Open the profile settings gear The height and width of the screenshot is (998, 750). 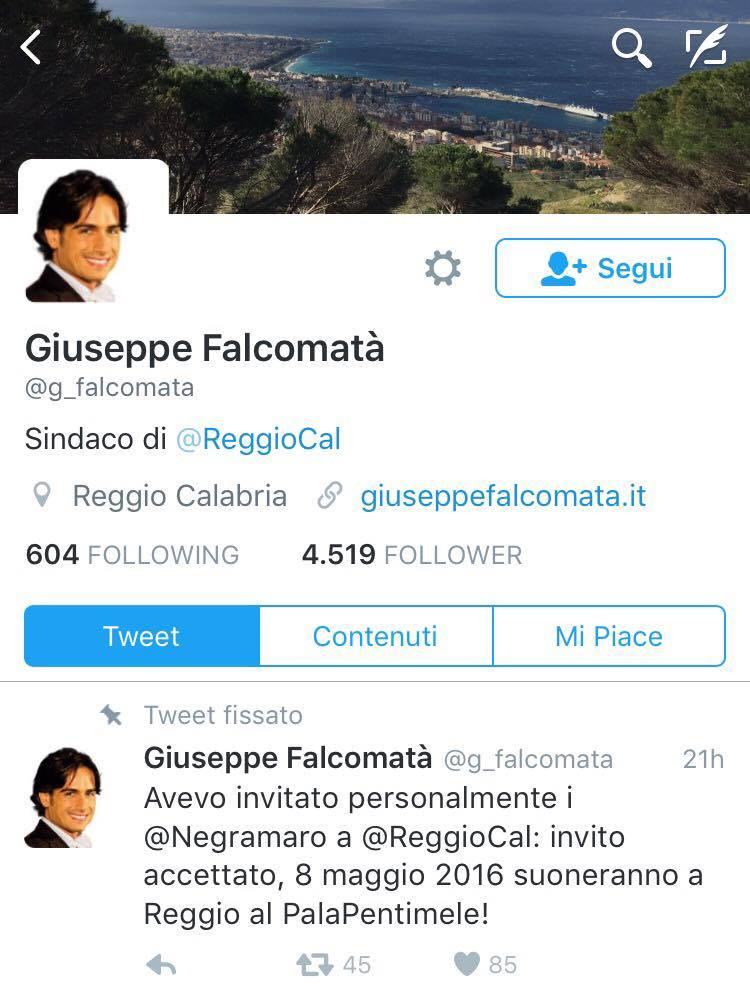click(442, 268)
